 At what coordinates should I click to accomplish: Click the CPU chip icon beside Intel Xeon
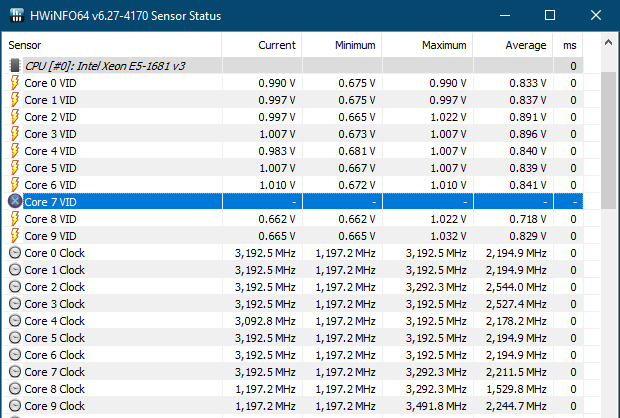point(15,65)
